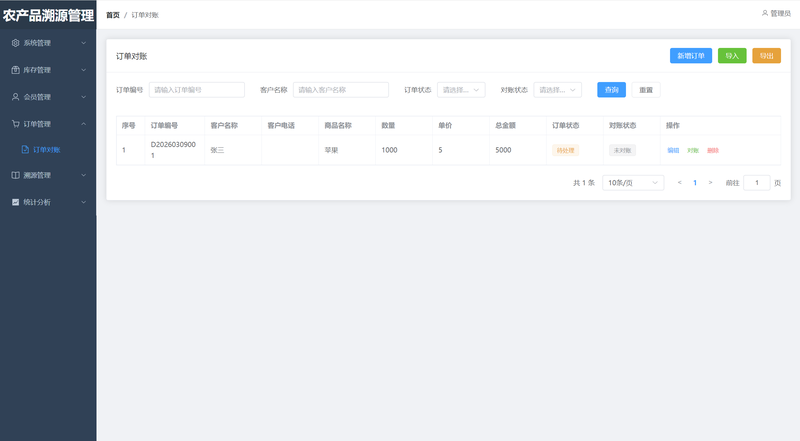The width and height of the screenshot is (800, 441).
Task: Click the blue 新增订单 button
Action: point(691,56)
